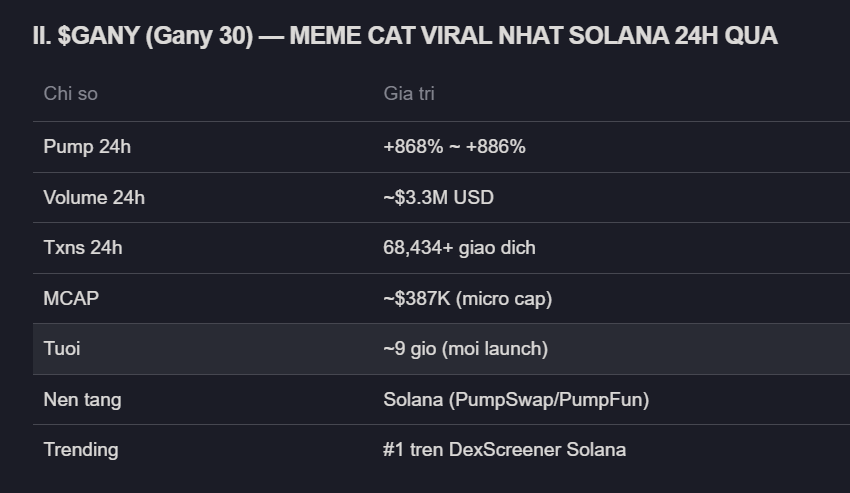
Task: Select the 'MCAP' row label
Action: (x=71, y=298)
